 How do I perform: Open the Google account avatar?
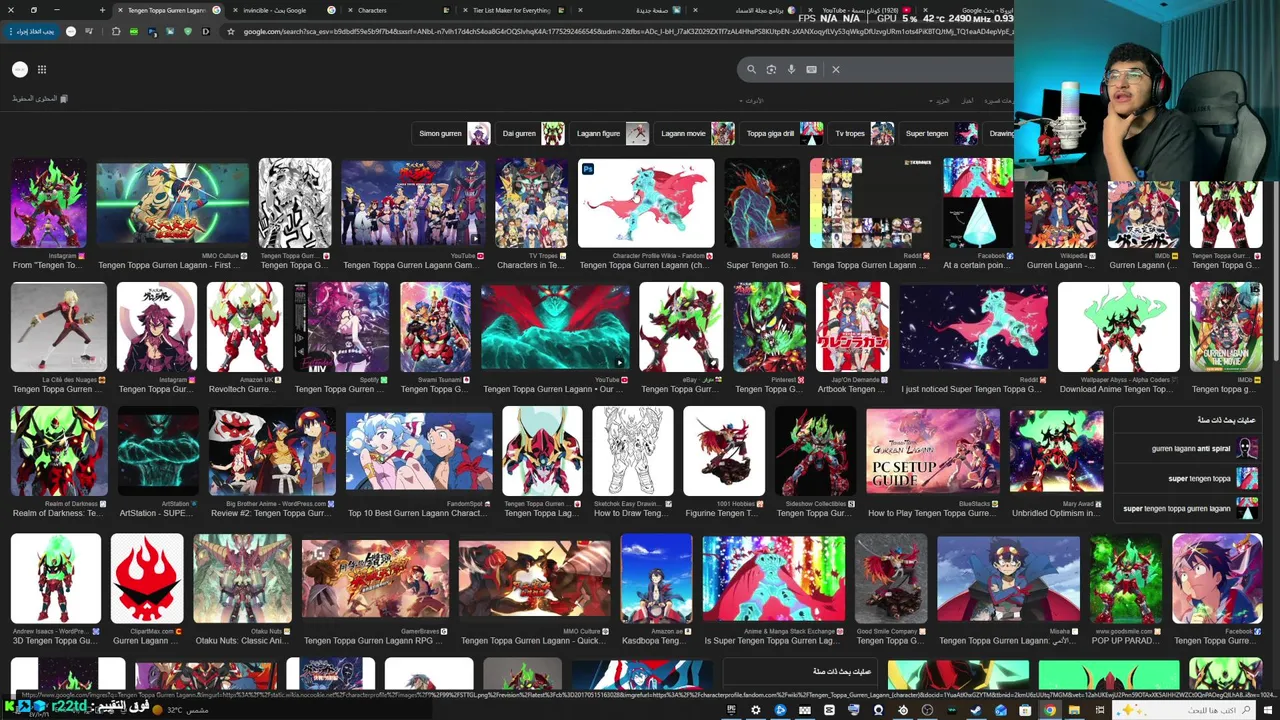(x=20, y=69)
